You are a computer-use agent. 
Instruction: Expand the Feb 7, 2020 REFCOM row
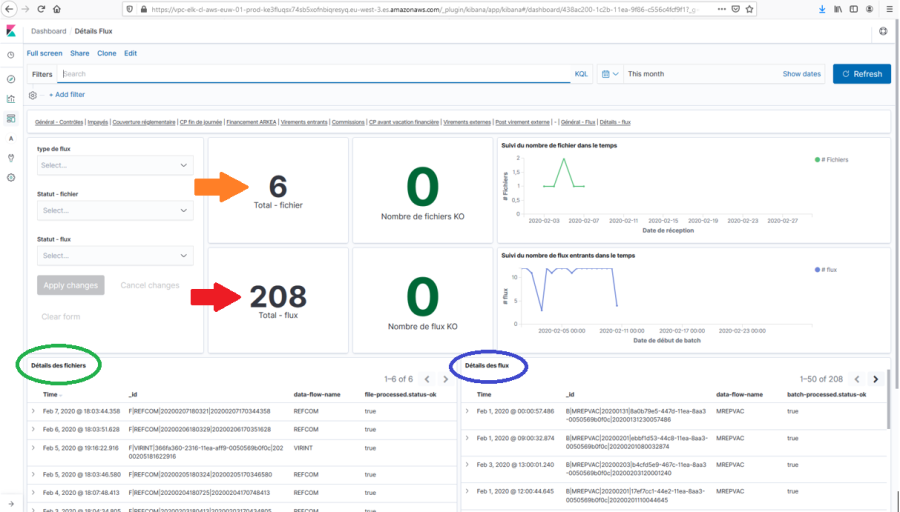[33, 411]
